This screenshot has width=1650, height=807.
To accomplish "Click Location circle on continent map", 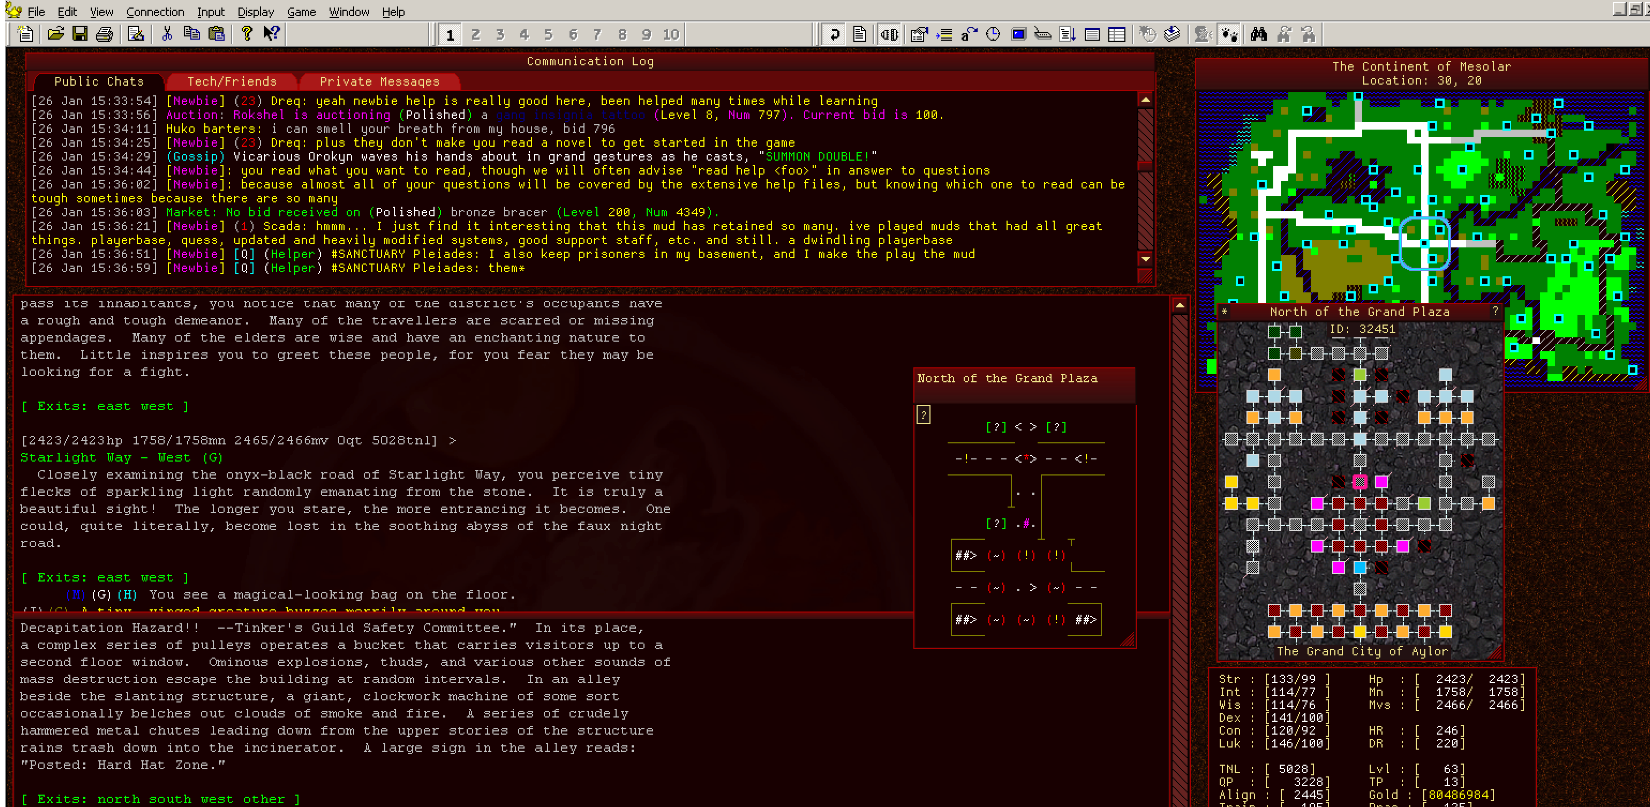I will 1424,243.
